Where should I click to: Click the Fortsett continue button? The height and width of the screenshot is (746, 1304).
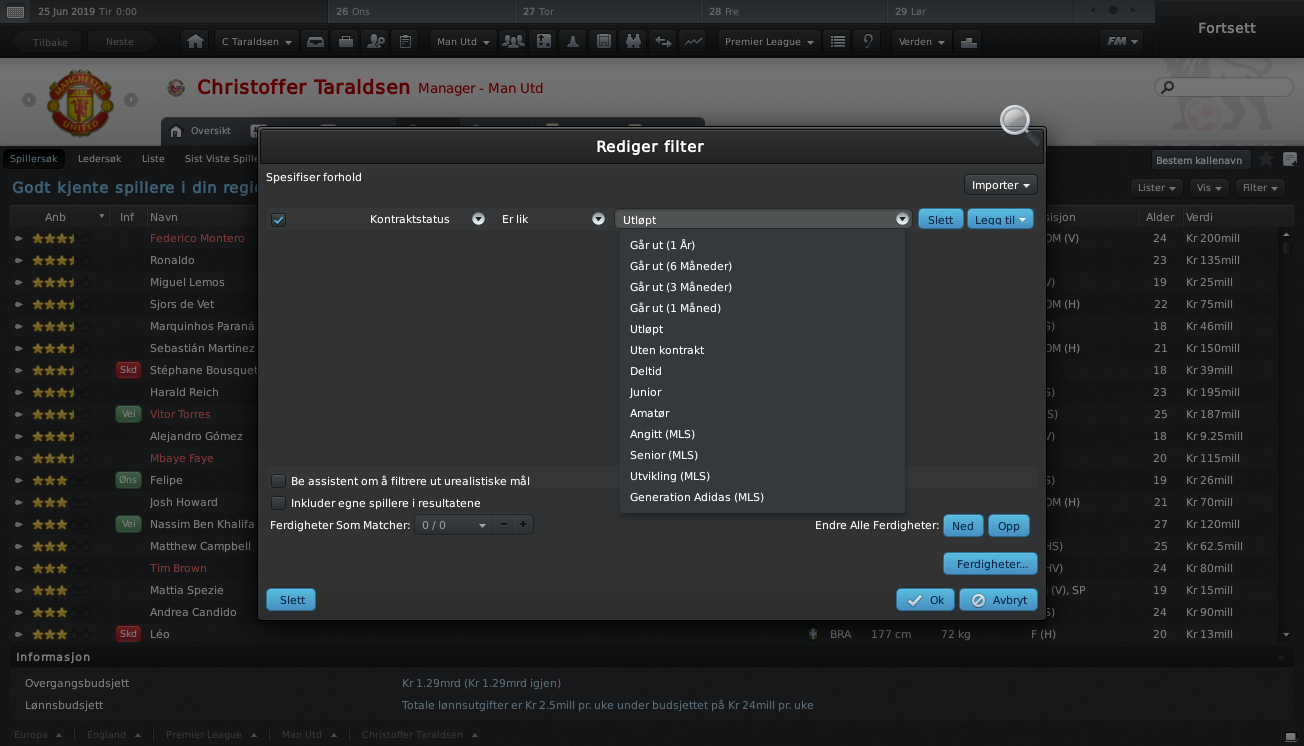click(x=1227, y=27)
